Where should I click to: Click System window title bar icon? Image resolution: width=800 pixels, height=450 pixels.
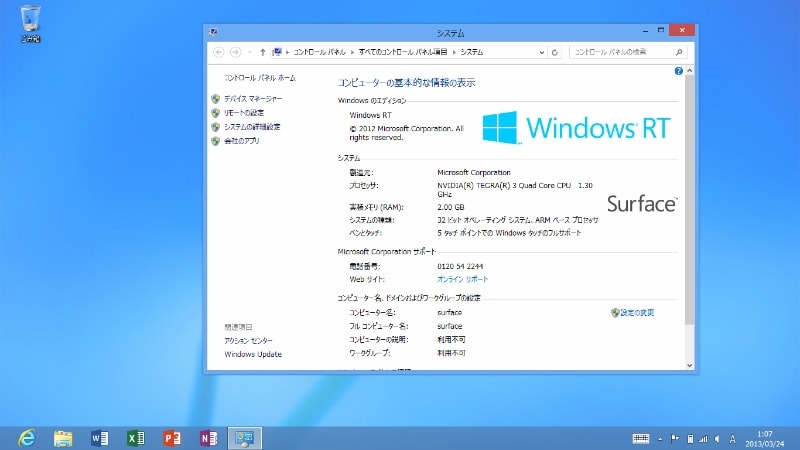pos(213,32)
